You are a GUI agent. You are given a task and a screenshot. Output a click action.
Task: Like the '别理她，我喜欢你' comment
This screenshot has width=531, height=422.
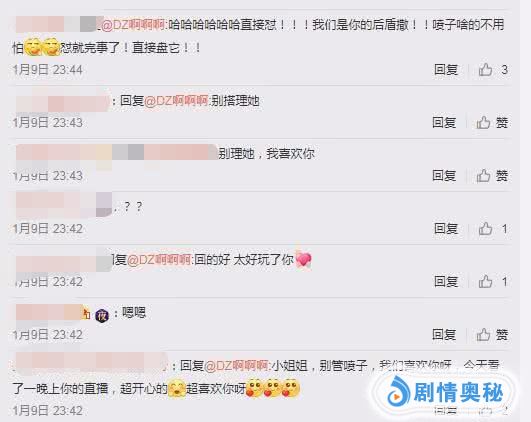click(x=483, y=176)
